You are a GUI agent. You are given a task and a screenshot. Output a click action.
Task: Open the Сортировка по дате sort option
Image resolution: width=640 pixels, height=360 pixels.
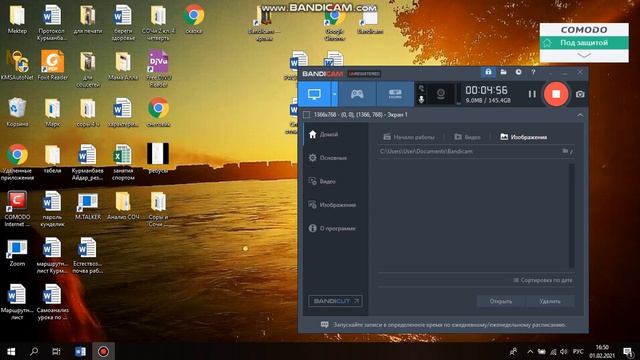[x=542, y=280]
